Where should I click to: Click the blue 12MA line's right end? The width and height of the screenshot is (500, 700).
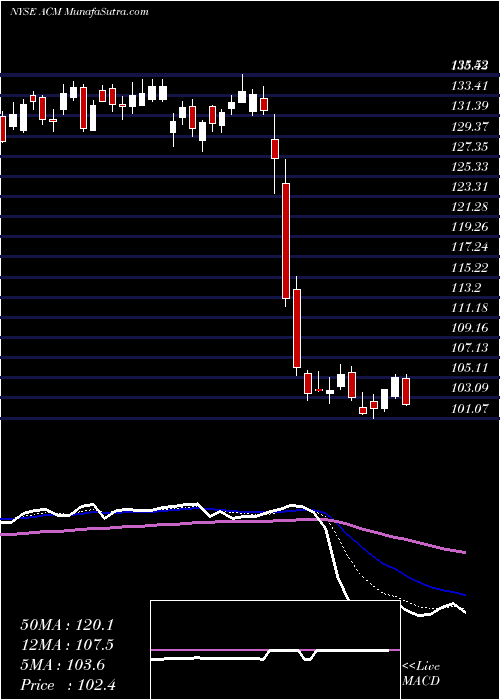pyautogui.click(x=464, y=595)
